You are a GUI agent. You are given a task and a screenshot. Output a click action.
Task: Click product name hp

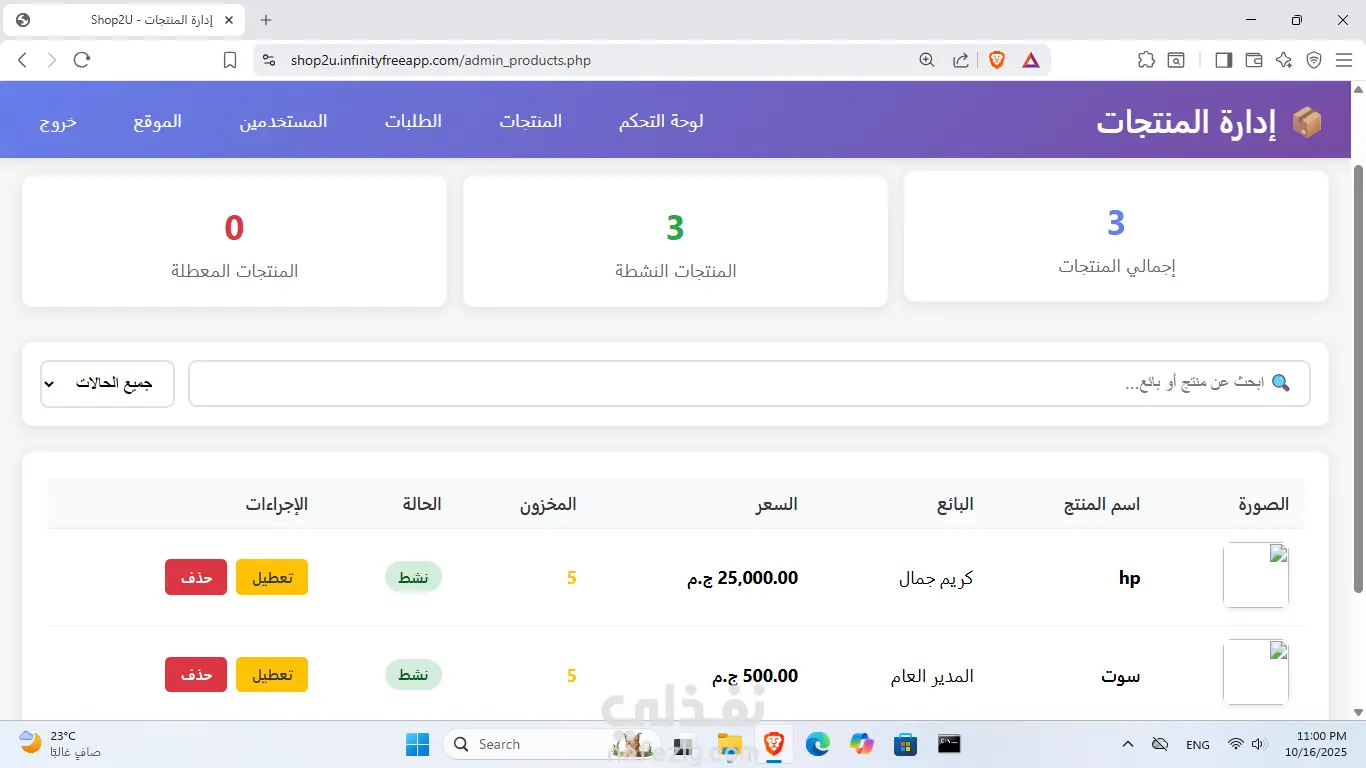[1130, 578]
